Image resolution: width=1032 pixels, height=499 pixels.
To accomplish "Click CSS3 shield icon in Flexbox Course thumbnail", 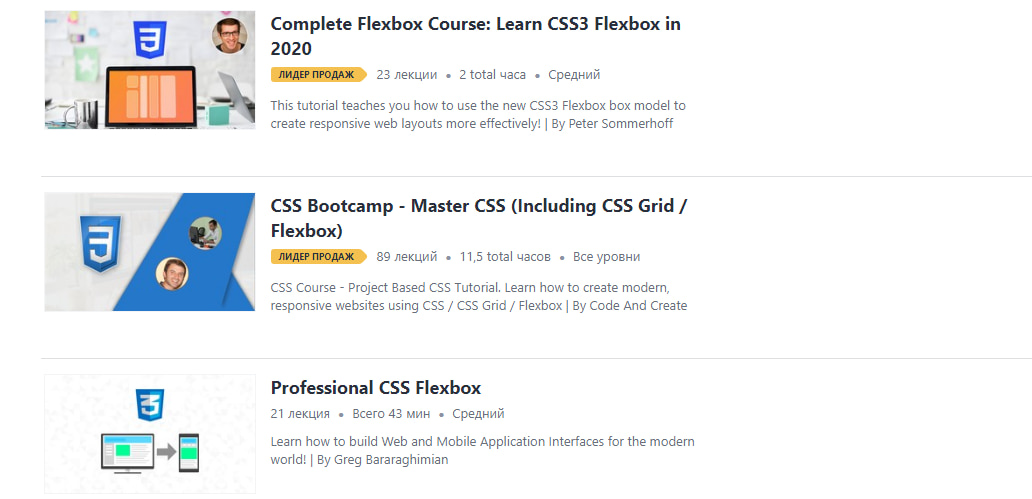I will 150,41.
